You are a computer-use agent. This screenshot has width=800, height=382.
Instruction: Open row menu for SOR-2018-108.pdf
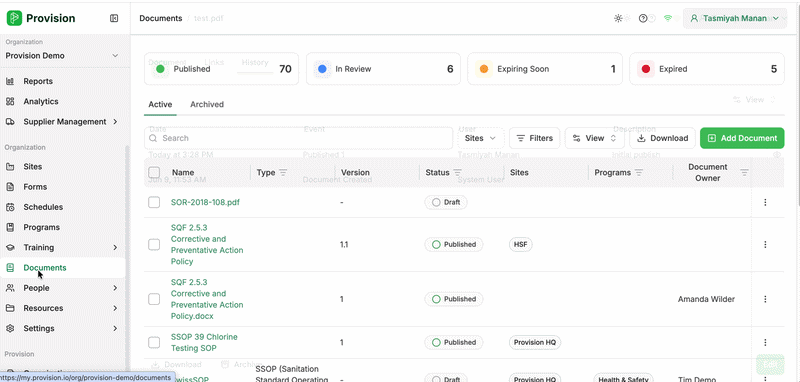pos(765,202)
